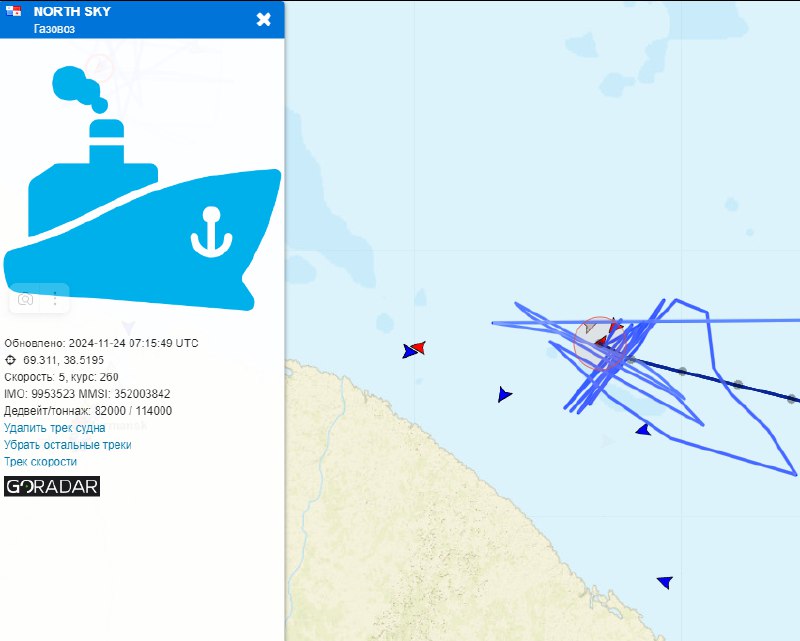Click 'Убрать остальные треки' link
Image resolution: width=800 pixels, height=641 pixels.
68,445
